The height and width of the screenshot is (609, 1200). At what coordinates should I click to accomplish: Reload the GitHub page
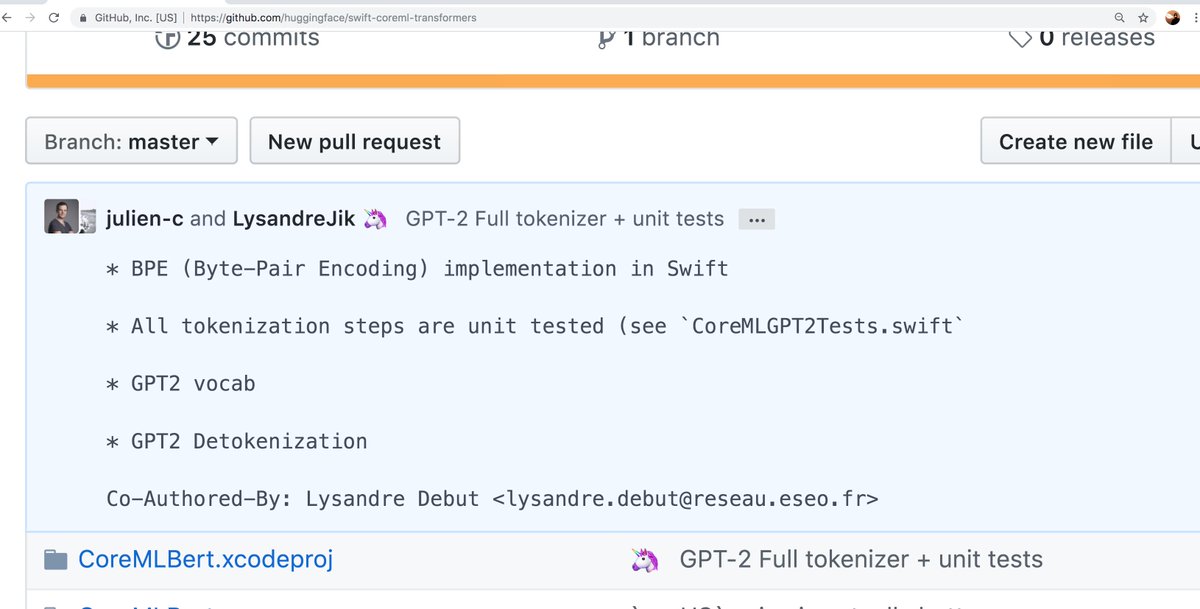(53, 18)
